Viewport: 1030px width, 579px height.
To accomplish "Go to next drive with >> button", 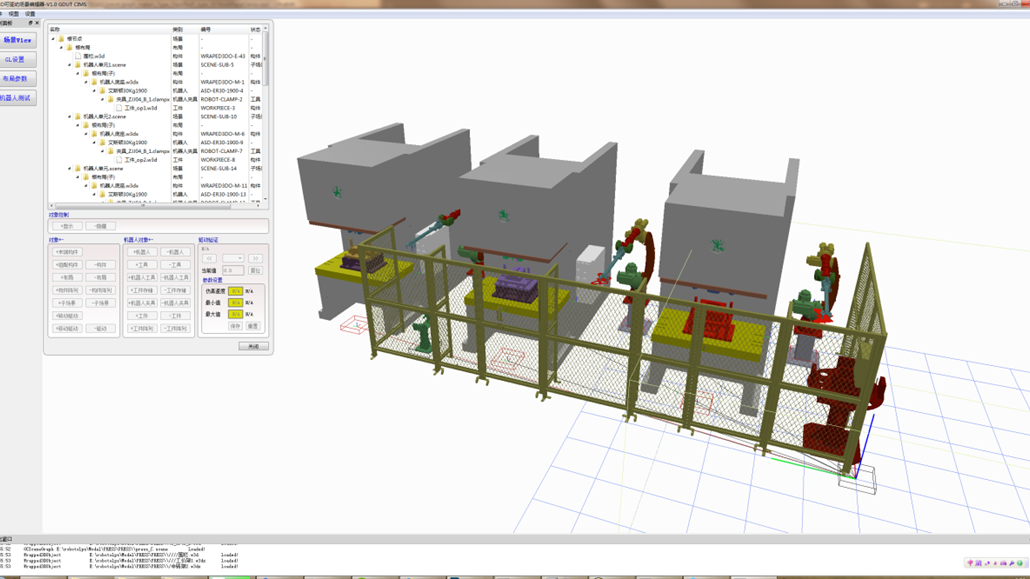I will pos(256,258).
